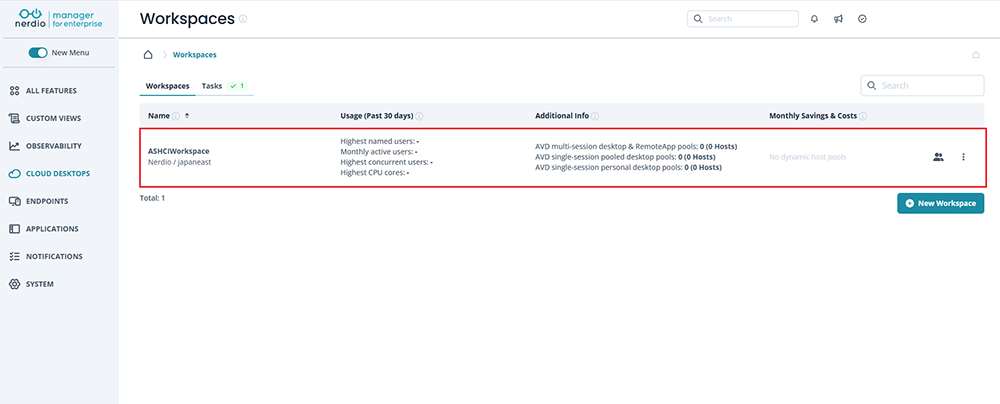Viewport: 1000px width, 404px height.
Task: Sort the table by Name column arrow
Action: [x=187, y=116]
